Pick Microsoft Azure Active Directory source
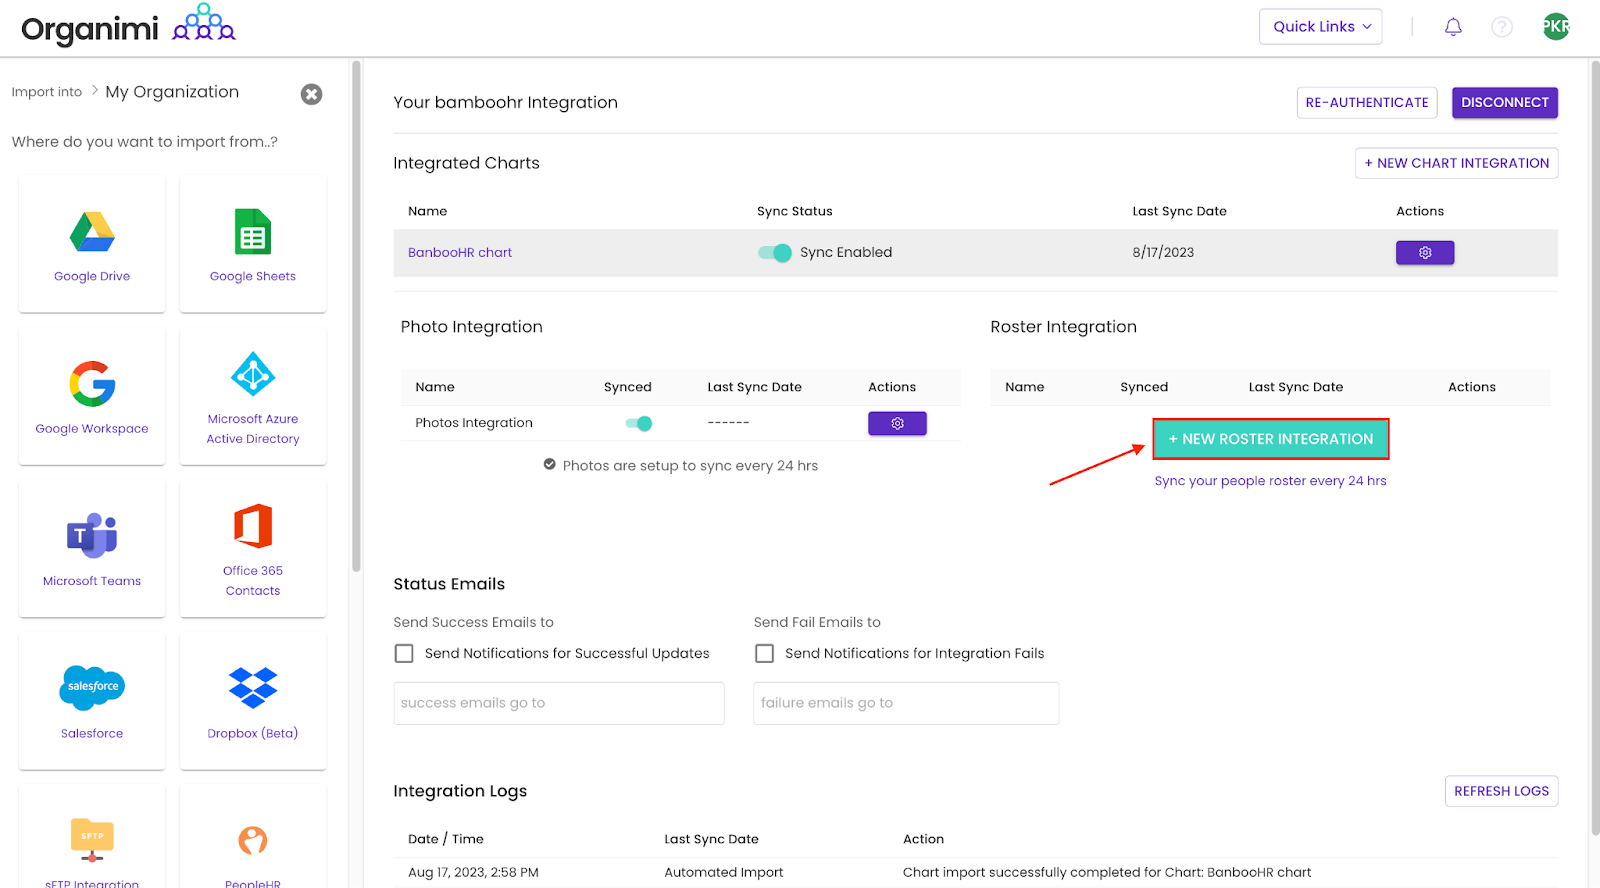The height and width of the screenshot is (888, 1600). click(253, 396)
